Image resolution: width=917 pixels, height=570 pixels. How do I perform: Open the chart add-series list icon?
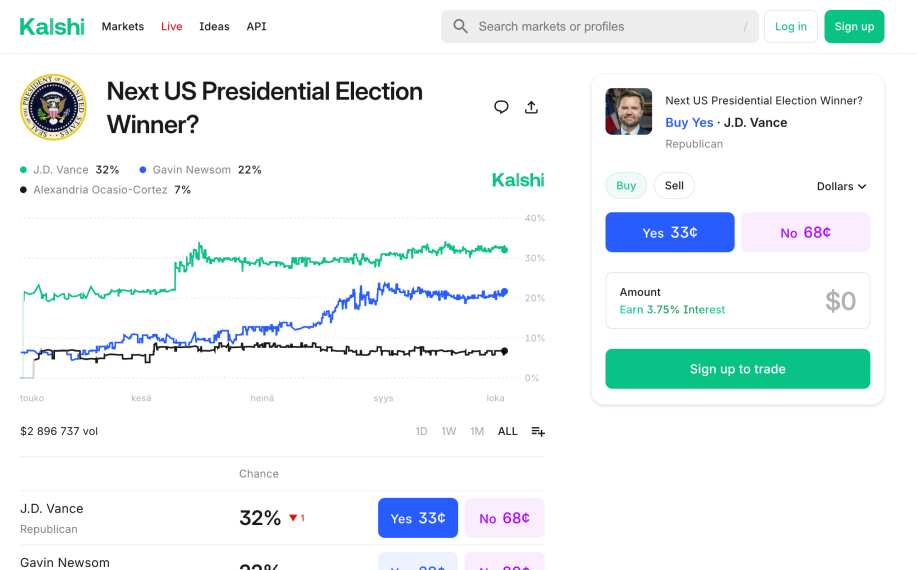pyautogui.click(x=538, y=431)
